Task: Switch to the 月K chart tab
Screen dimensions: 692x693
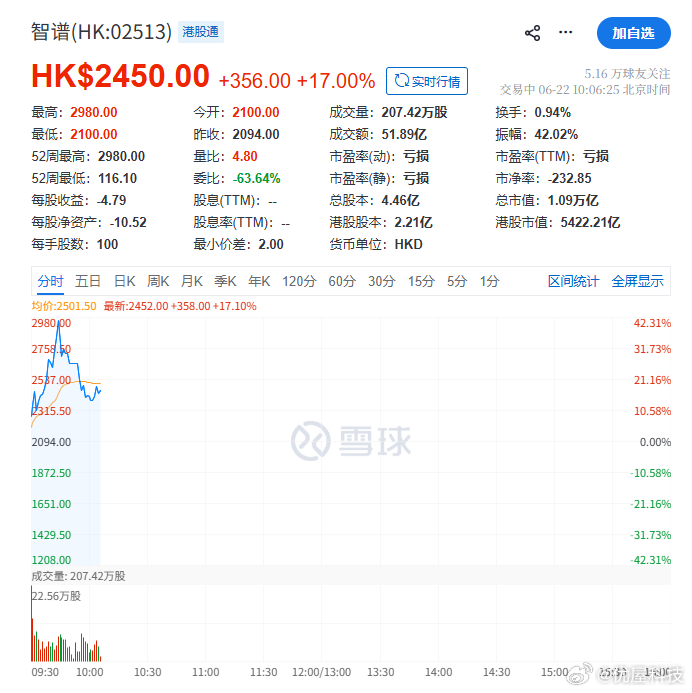Action: [x=192, y=281]
